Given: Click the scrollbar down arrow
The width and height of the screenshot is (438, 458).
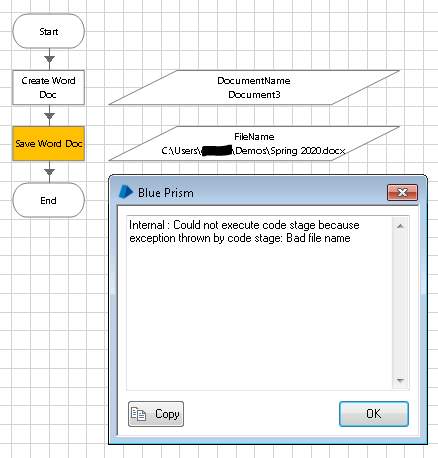Looking at the screenshot, I should (400, 381).
